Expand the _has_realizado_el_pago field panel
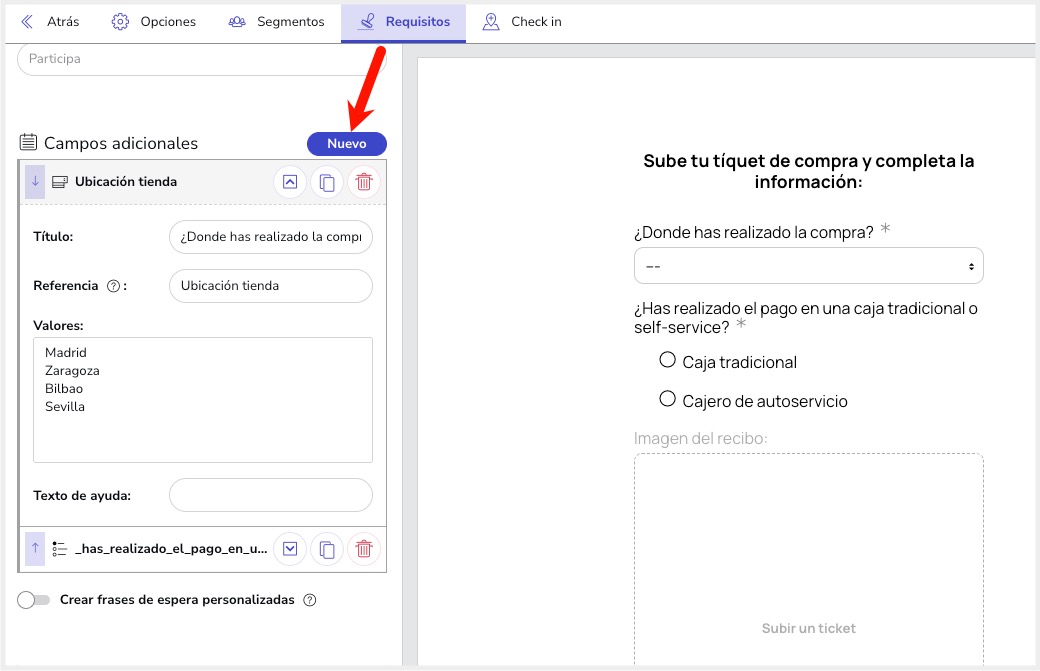Viewport: 1040px width, 671px height. pyautogui.click(x=289, y=549)
